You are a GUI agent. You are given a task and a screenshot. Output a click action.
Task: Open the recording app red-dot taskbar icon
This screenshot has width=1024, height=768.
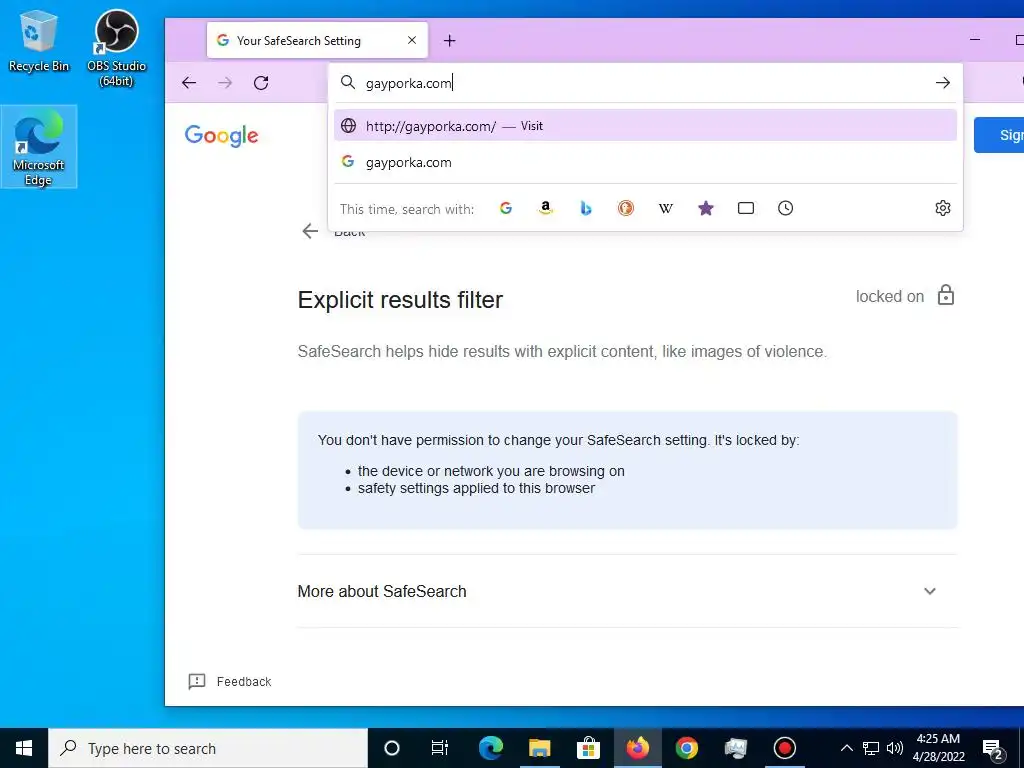(784, 748)
